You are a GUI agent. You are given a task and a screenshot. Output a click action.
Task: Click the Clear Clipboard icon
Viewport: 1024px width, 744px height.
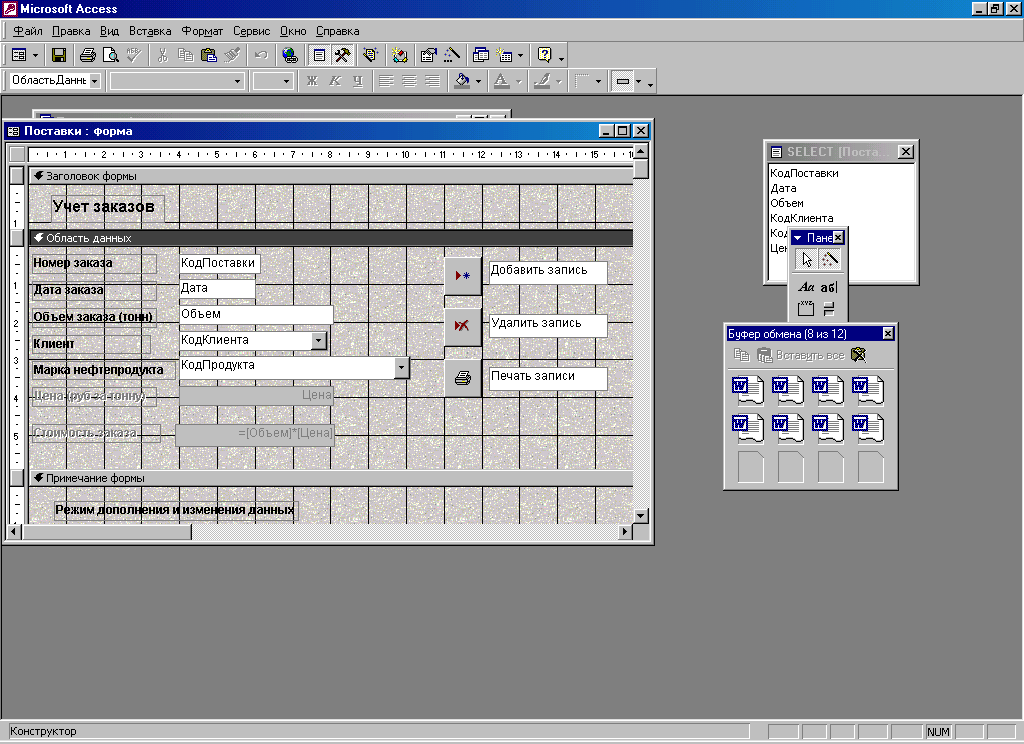tap(858, 355)
